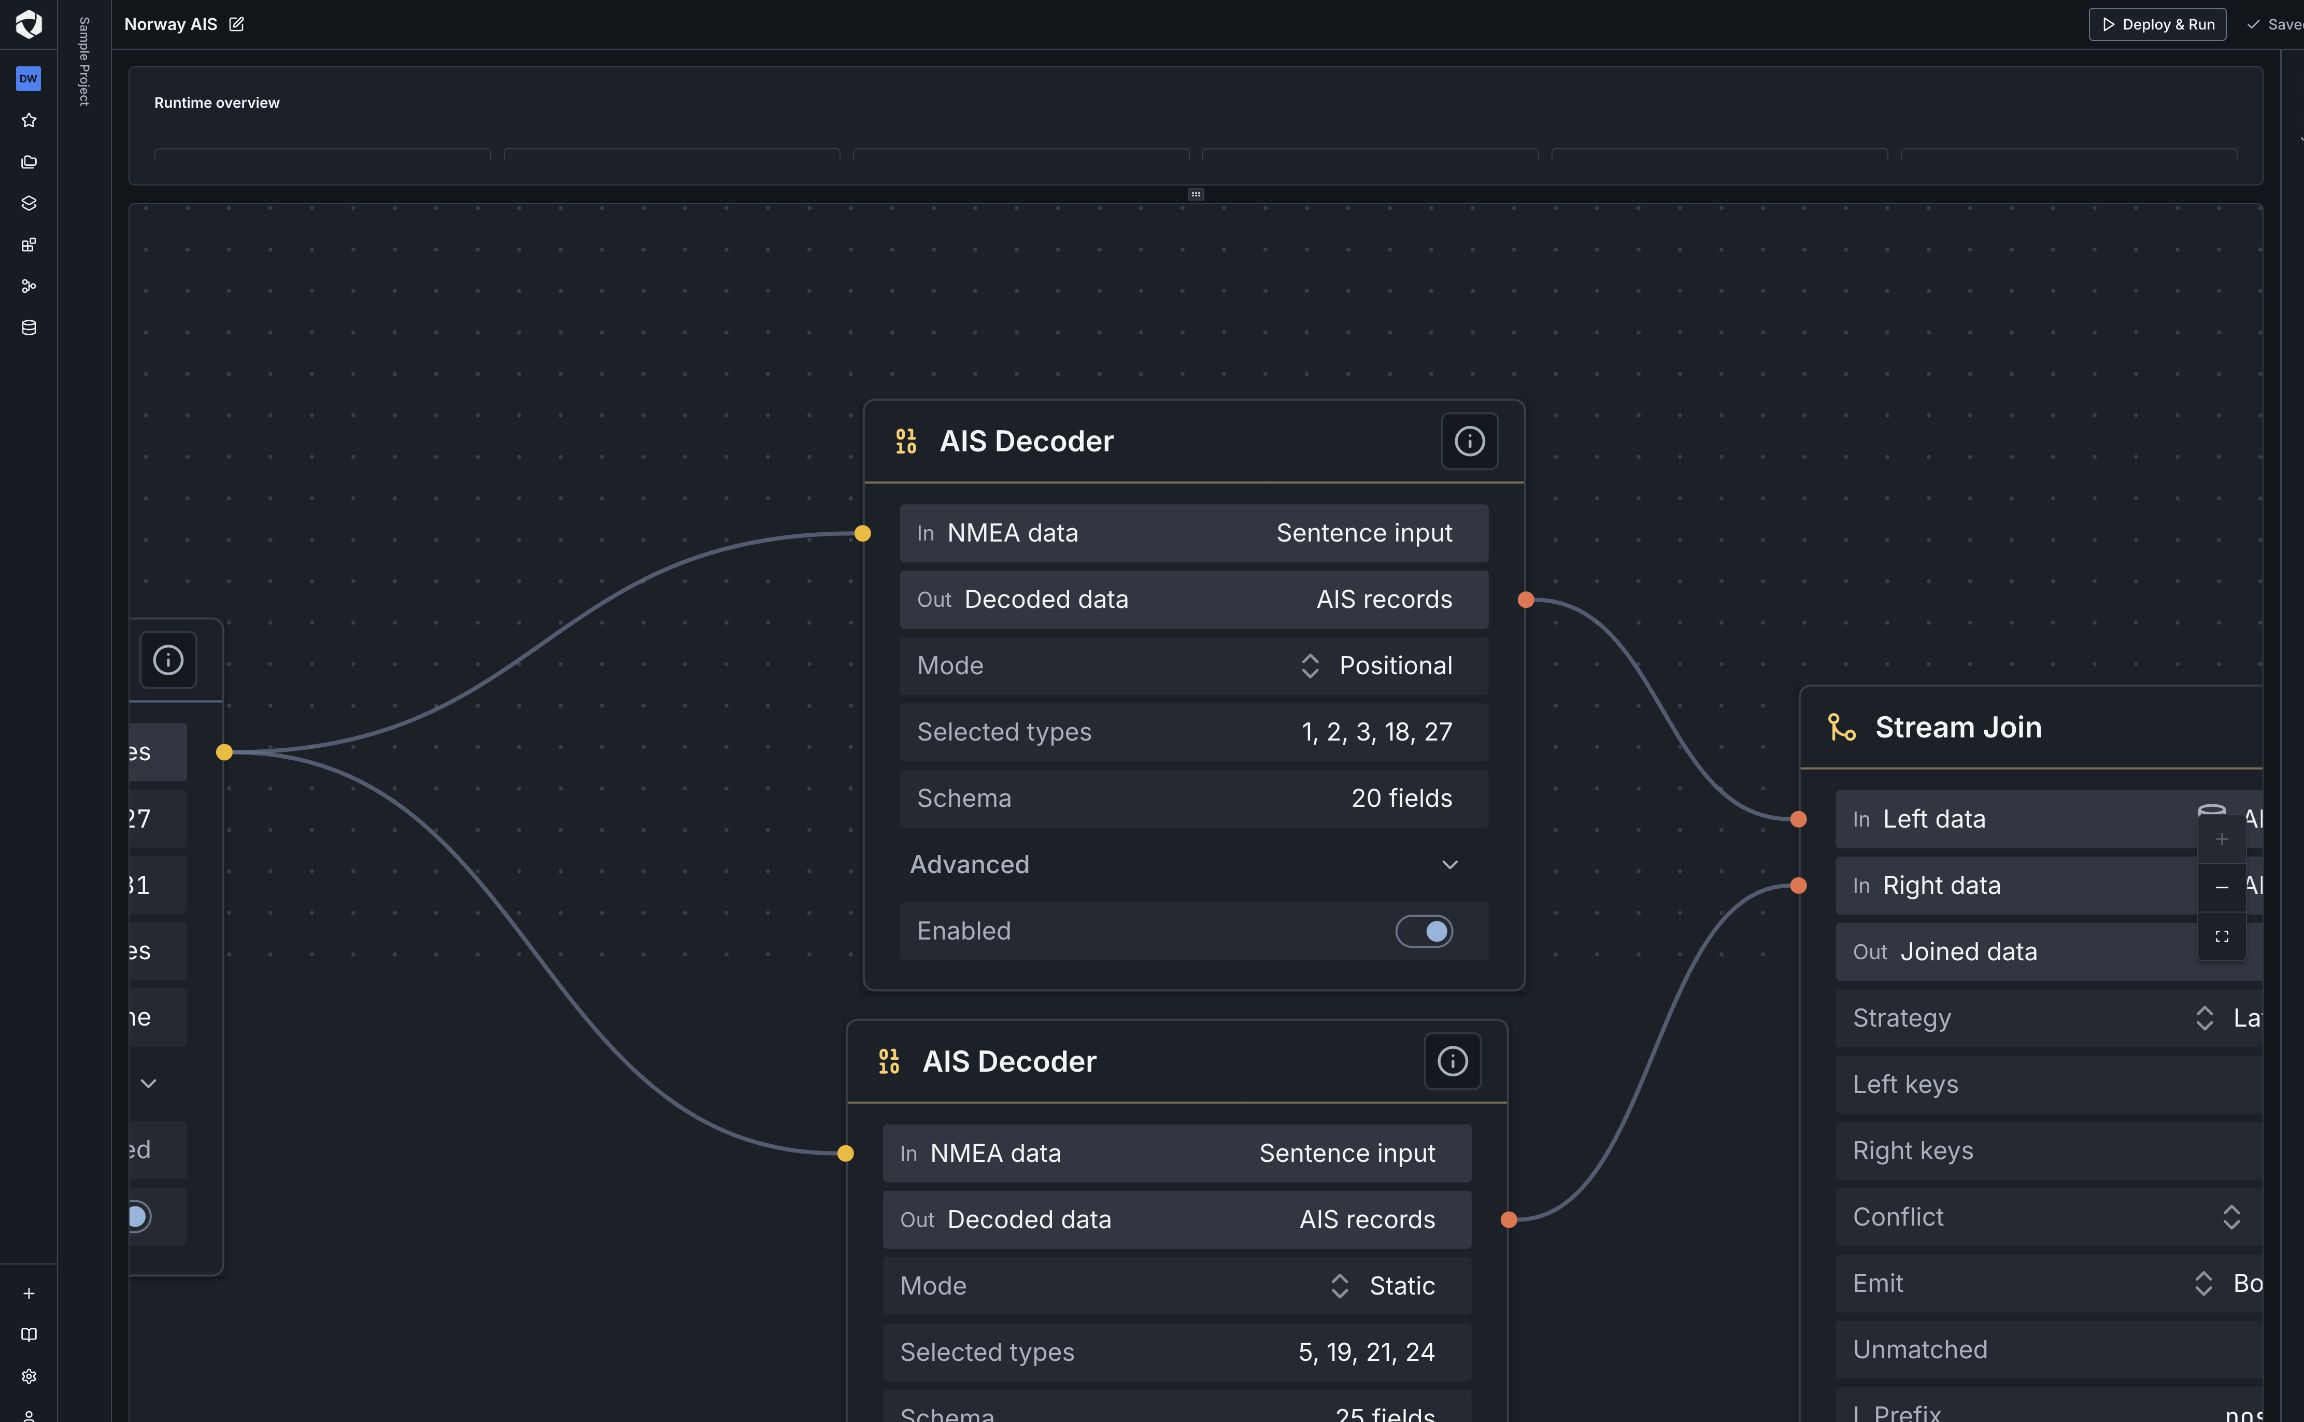
Task: Change Mode dropdown showing Static
Action: click(x=1177, y=1286)
